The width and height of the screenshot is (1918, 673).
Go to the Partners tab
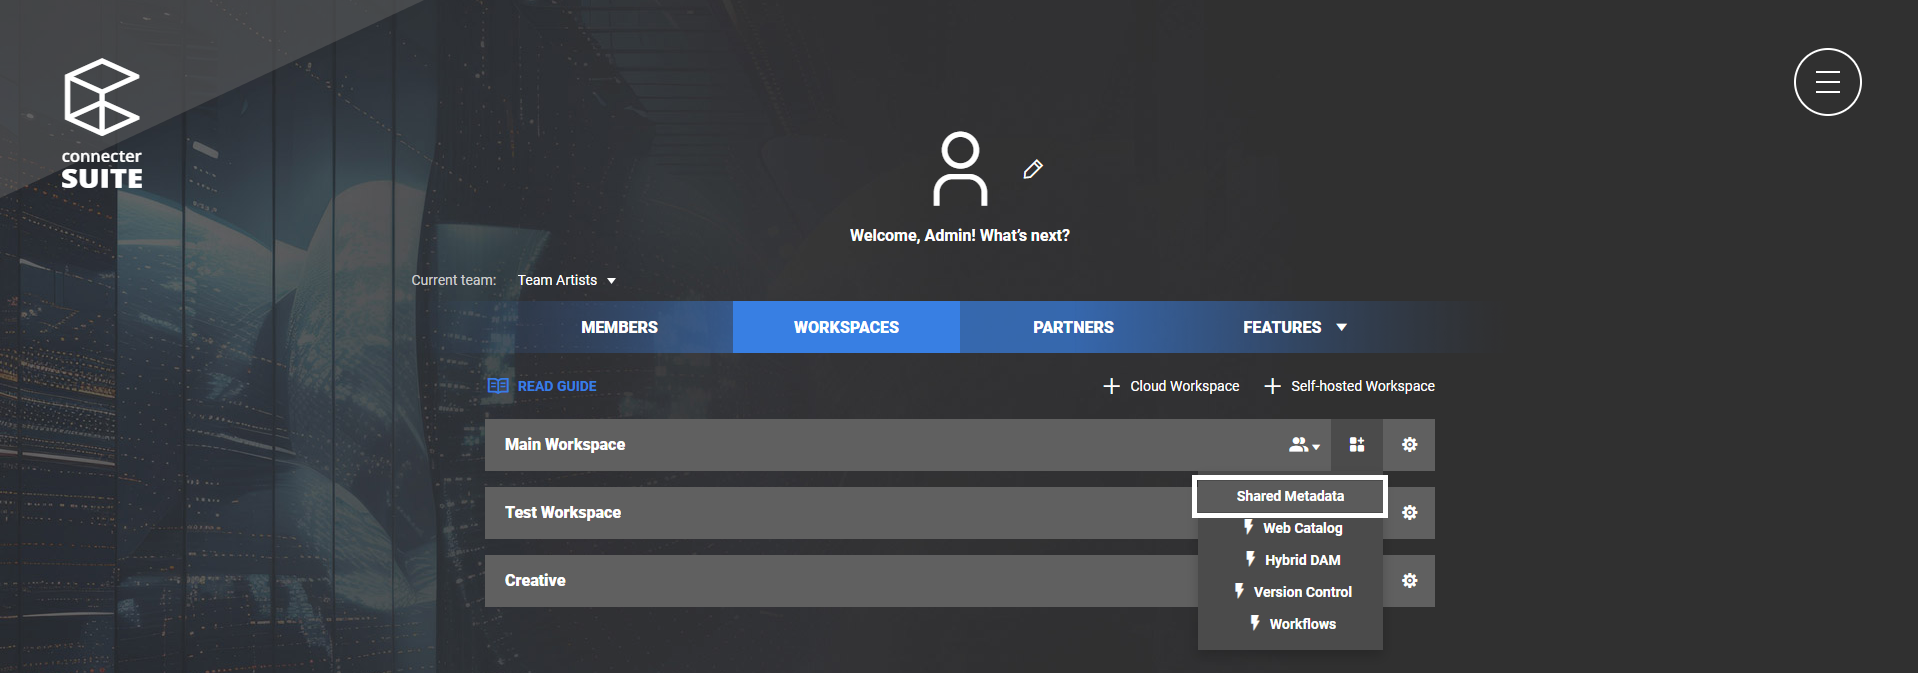1073,327
